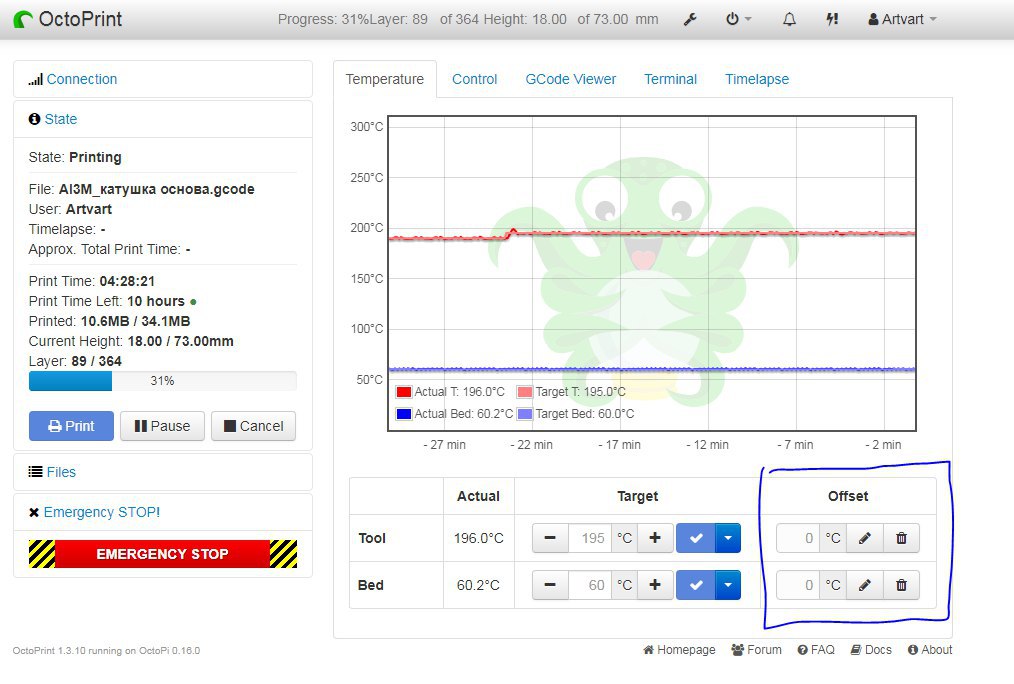This screenshot has height=684, width=1014.
Task: Open settings via the wrench icon
Action: point(690,19)
